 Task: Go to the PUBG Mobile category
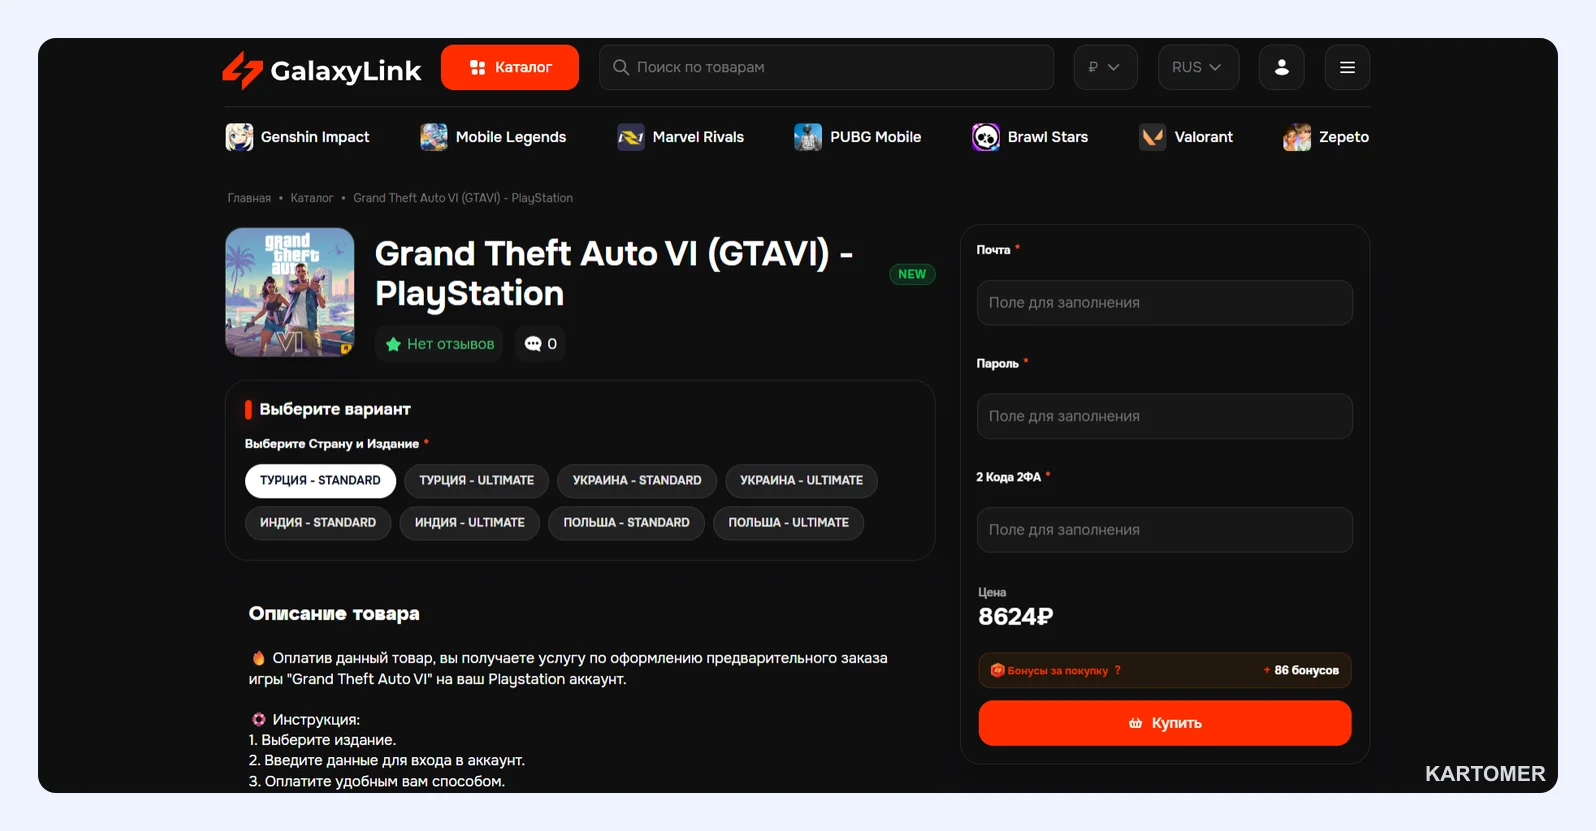(857, 137)
